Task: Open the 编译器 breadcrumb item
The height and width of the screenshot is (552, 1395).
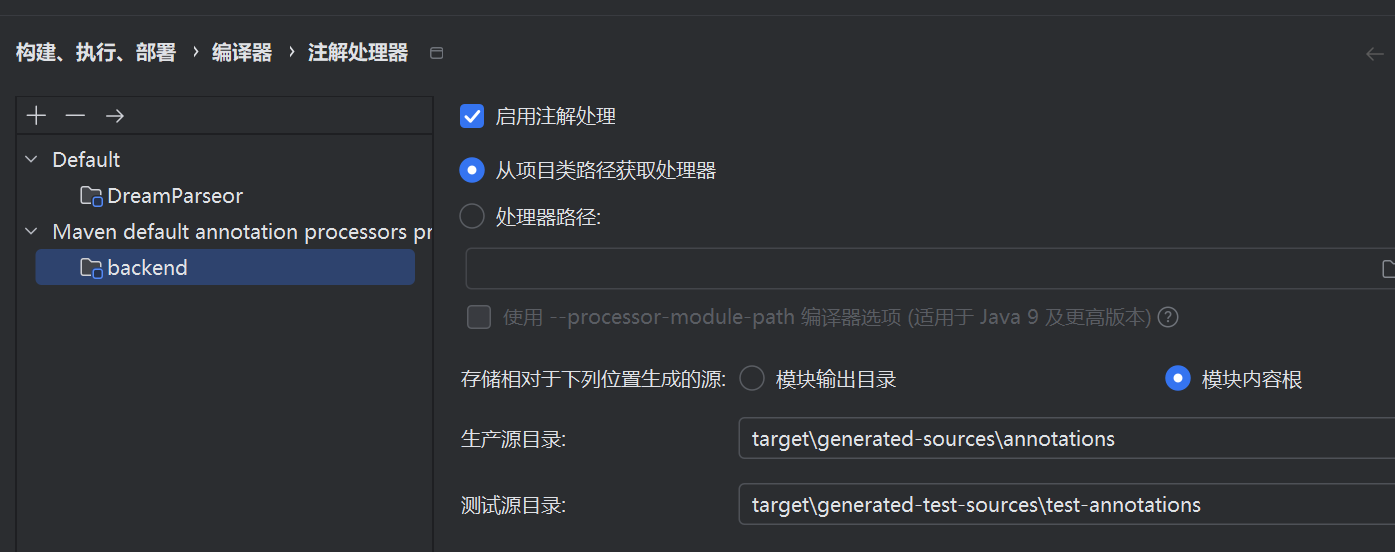Action: 242,53
